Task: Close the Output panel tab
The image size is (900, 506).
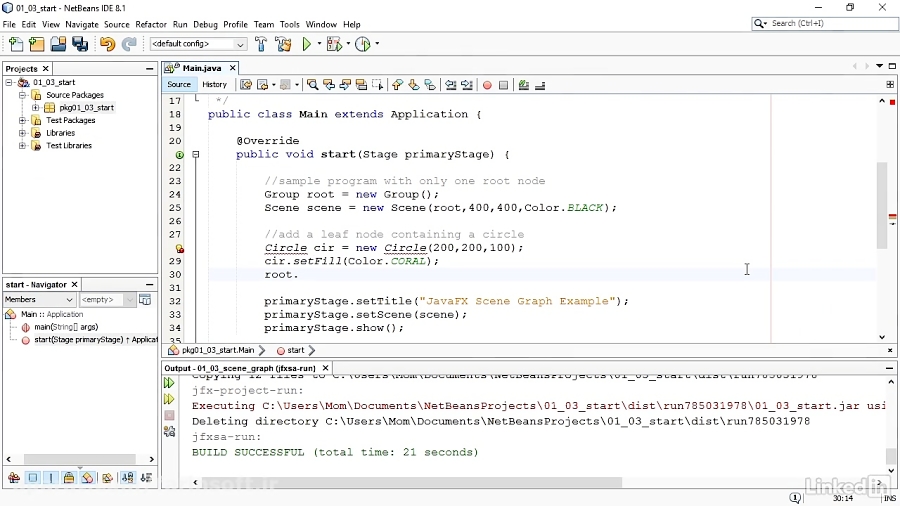Action: pyautogui.click(x=325, y=368)
